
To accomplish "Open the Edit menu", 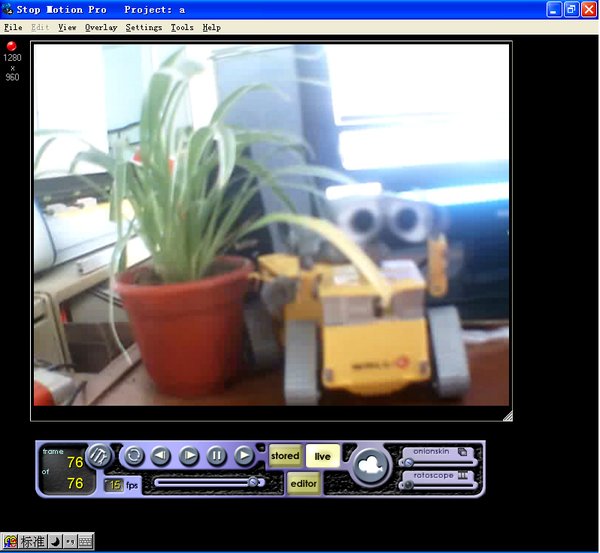I will tap(40, 28).
